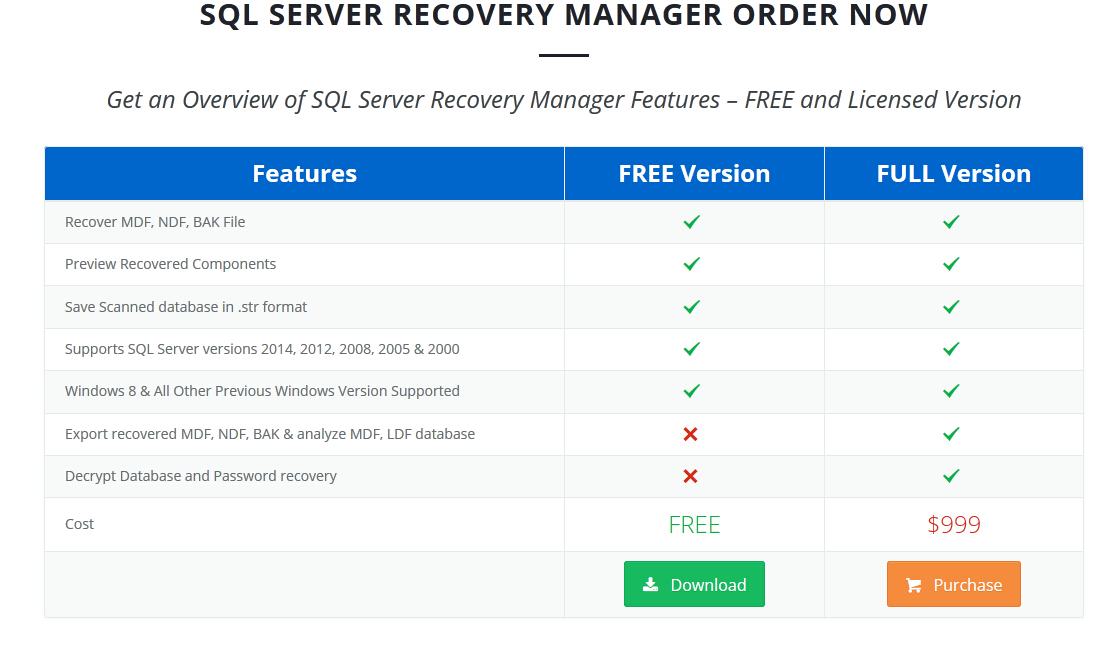Click the Cost row label

click(x=79, y=524)
